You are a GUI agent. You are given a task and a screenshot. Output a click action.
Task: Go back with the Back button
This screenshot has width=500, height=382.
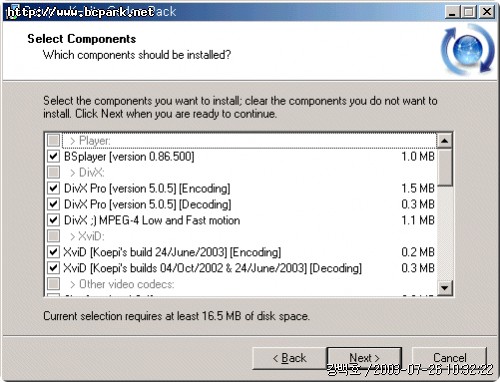pos(289,358)
